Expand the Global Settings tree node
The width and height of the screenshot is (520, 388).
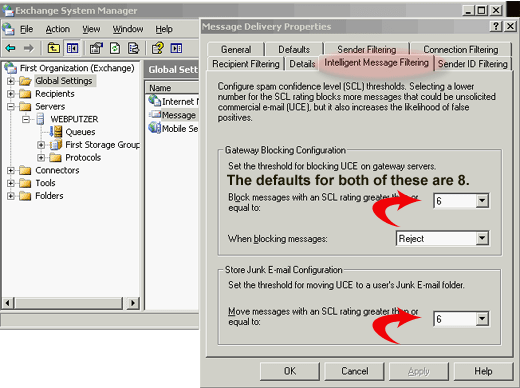(x=11, y=81)
